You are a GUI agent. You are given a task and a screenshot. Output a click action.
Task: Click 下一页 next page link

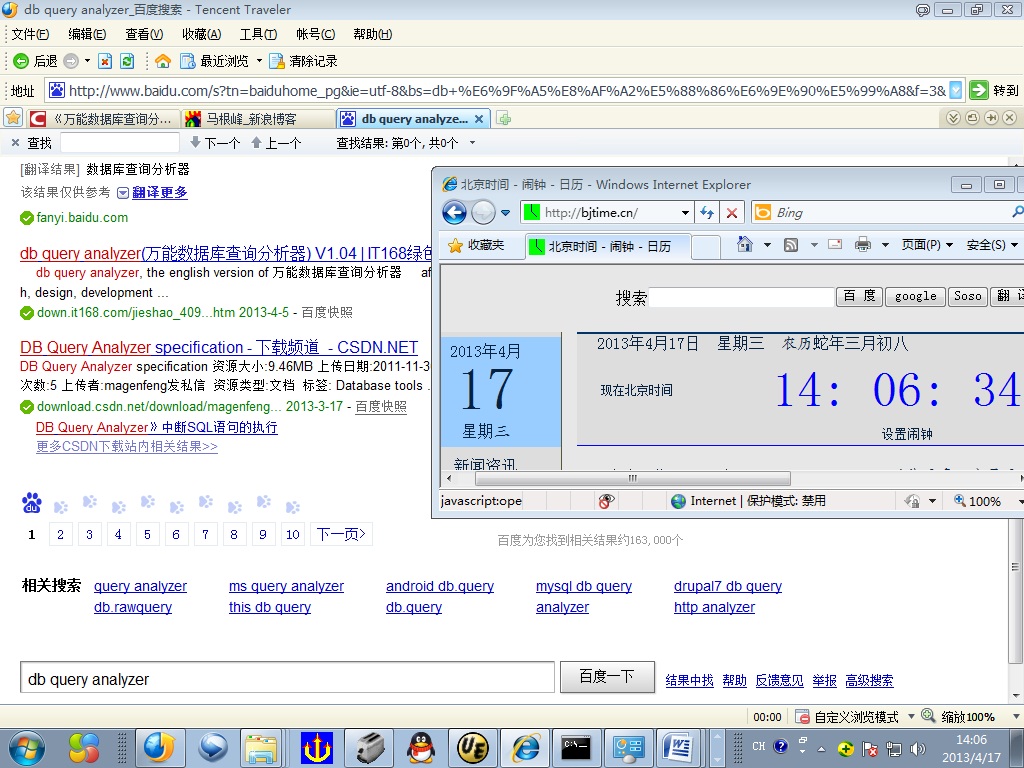pyautogui.click(x=341, y=534)
